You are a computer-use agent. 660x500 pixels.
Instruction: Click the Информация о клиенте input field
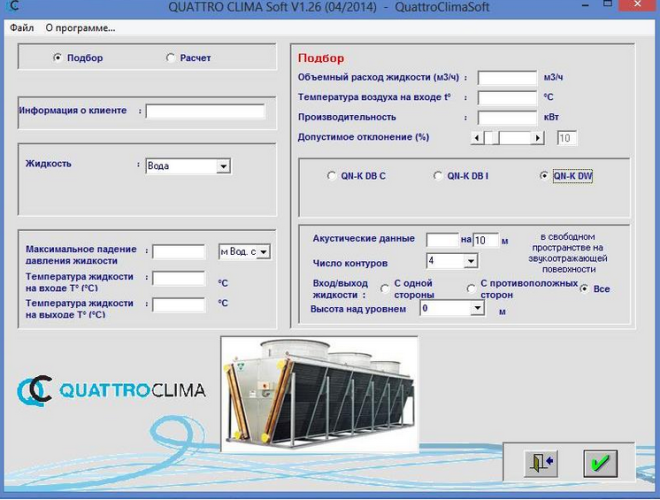[205, 111]
